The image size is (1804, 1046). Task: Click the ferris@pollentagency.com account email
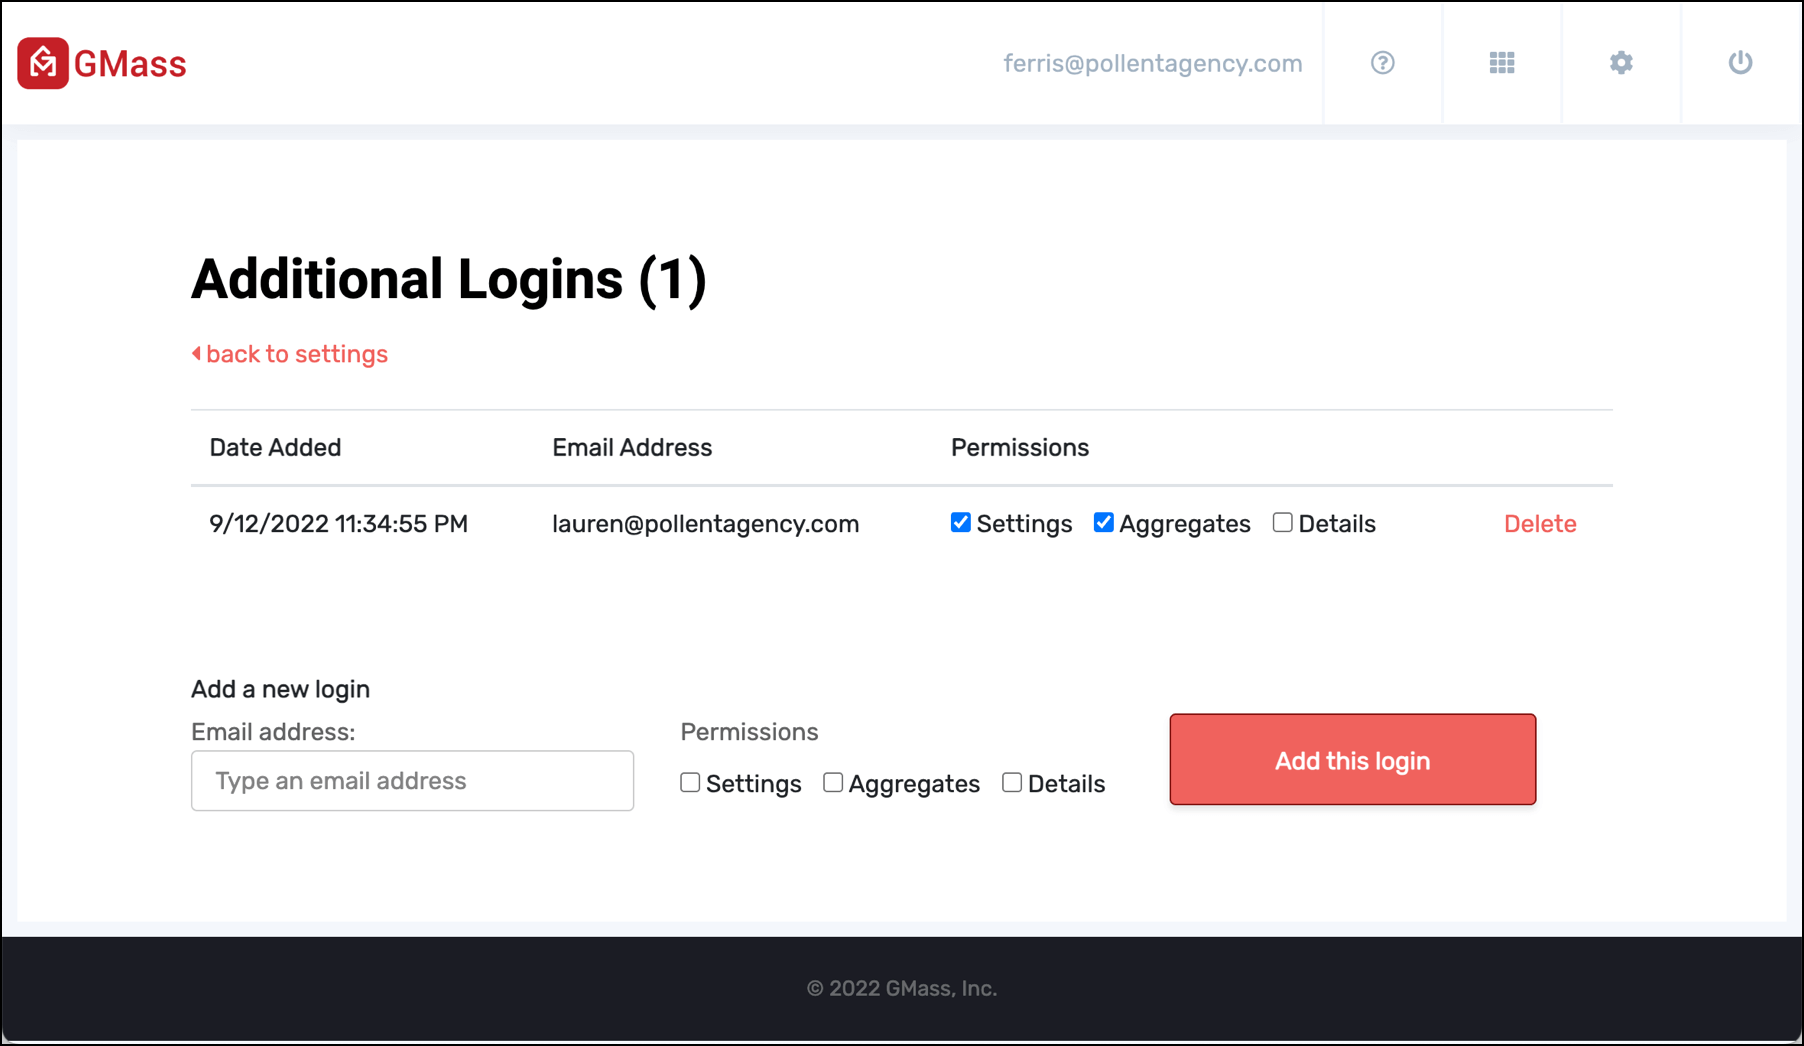(1153, 63)
